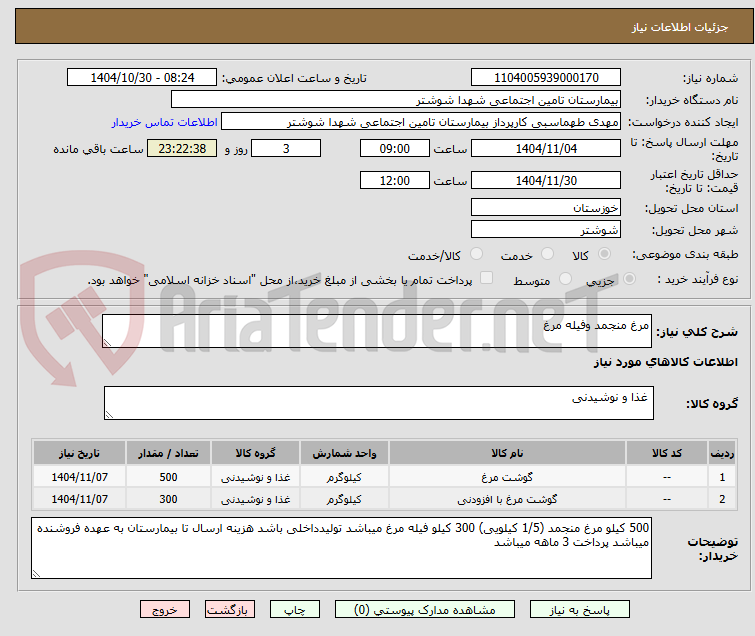The width and height of the screenshot is (755, 636).
Task: Click the خروج exit button
Action: point(165,610)
